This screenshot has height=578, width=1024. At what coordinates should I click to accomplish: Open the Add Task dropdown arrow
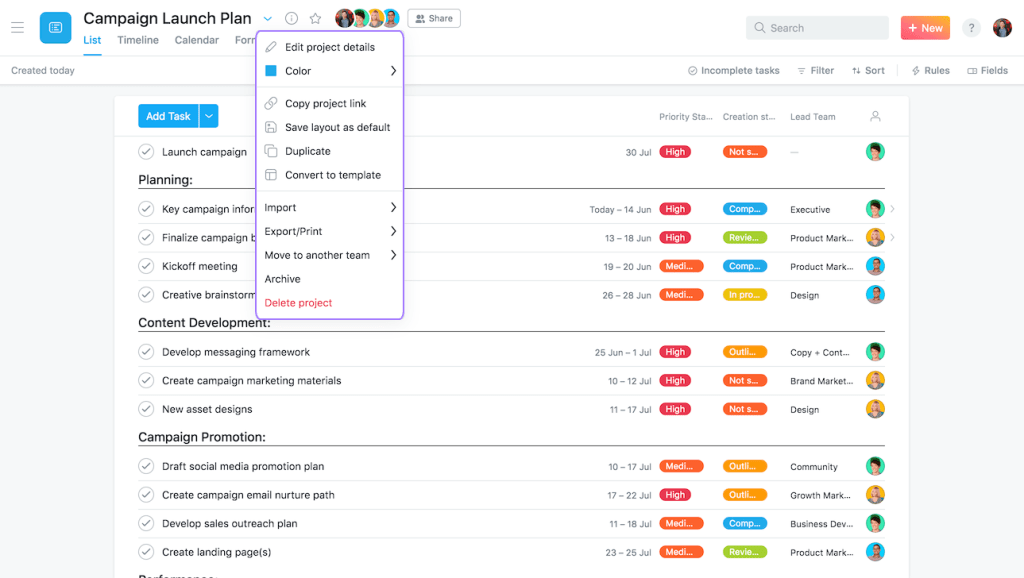pos(209,116)
